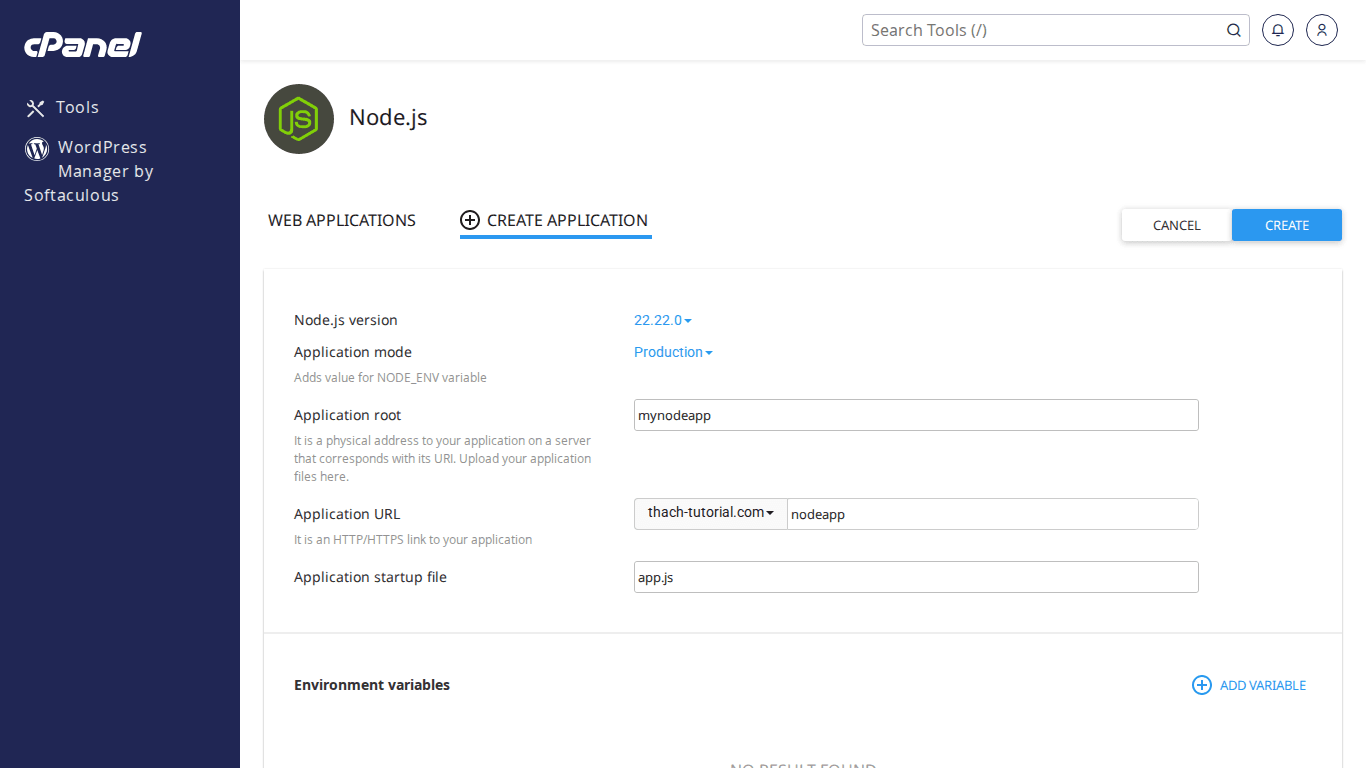The height and width of the screenshot is (768, 1366).
Task: Click the Node.js hexagon logo
Action: [298, 119]
